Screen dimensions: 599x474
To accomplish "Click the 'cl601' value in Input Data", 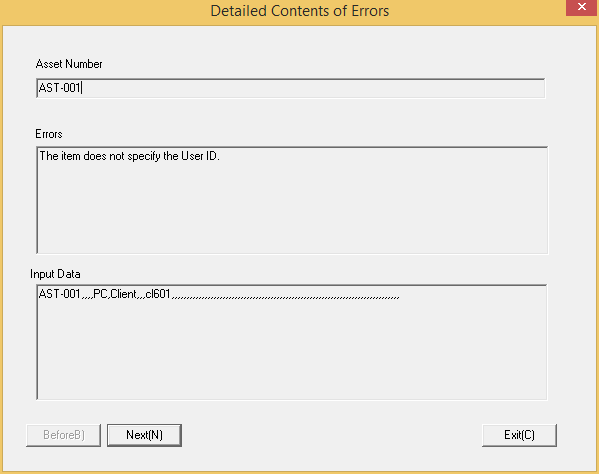I will tap(158, 294).
